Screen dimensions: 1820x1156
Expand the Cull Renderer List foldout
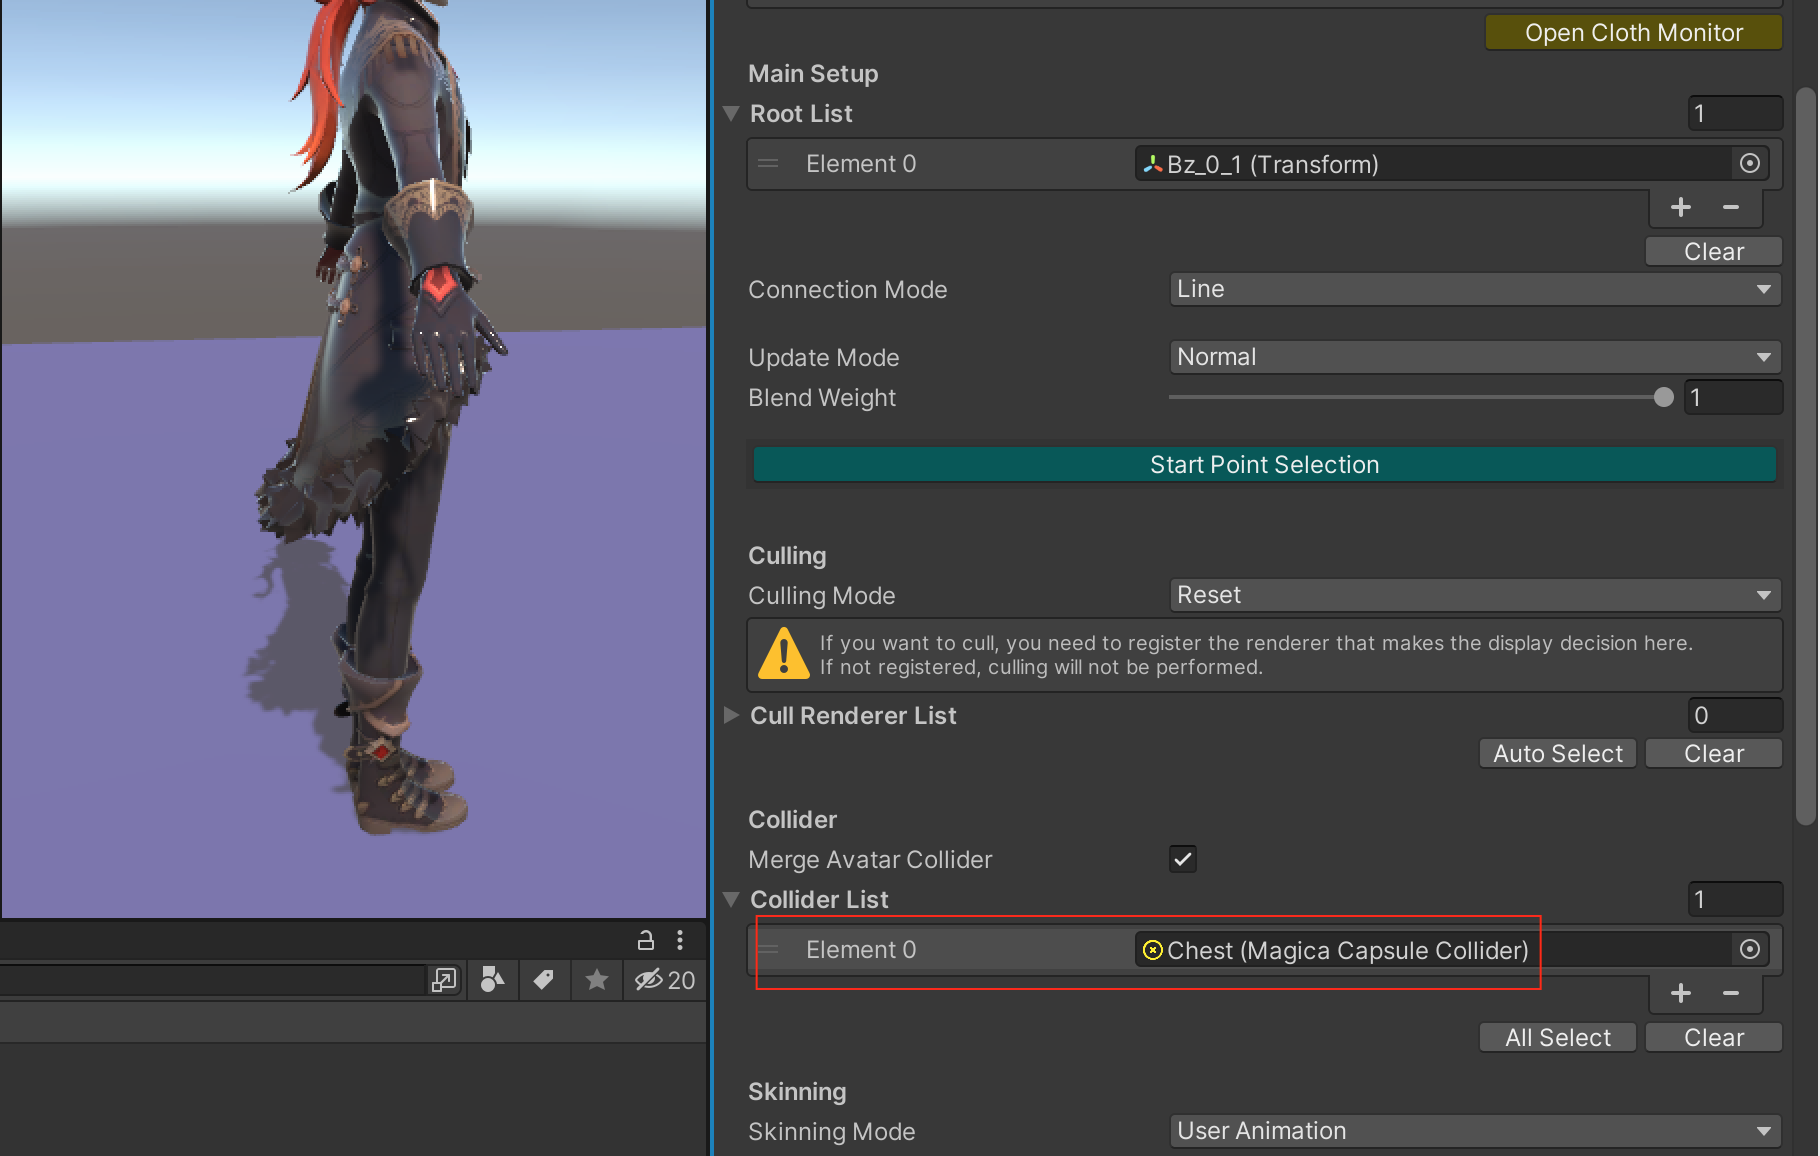[x=731, y=715]
